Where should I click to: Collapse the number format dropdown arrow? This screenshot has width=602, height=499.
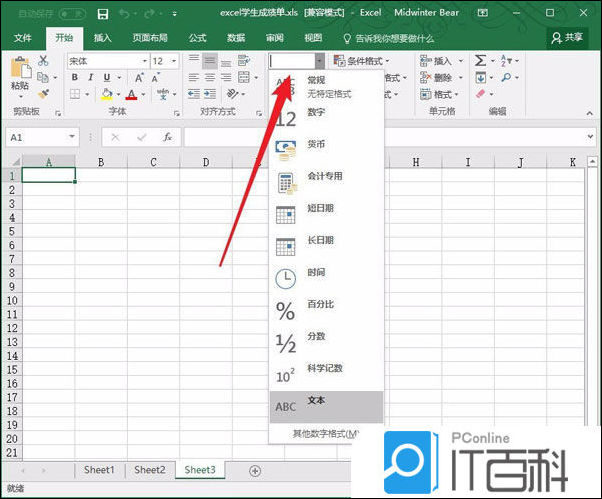[x=319, y=61]
